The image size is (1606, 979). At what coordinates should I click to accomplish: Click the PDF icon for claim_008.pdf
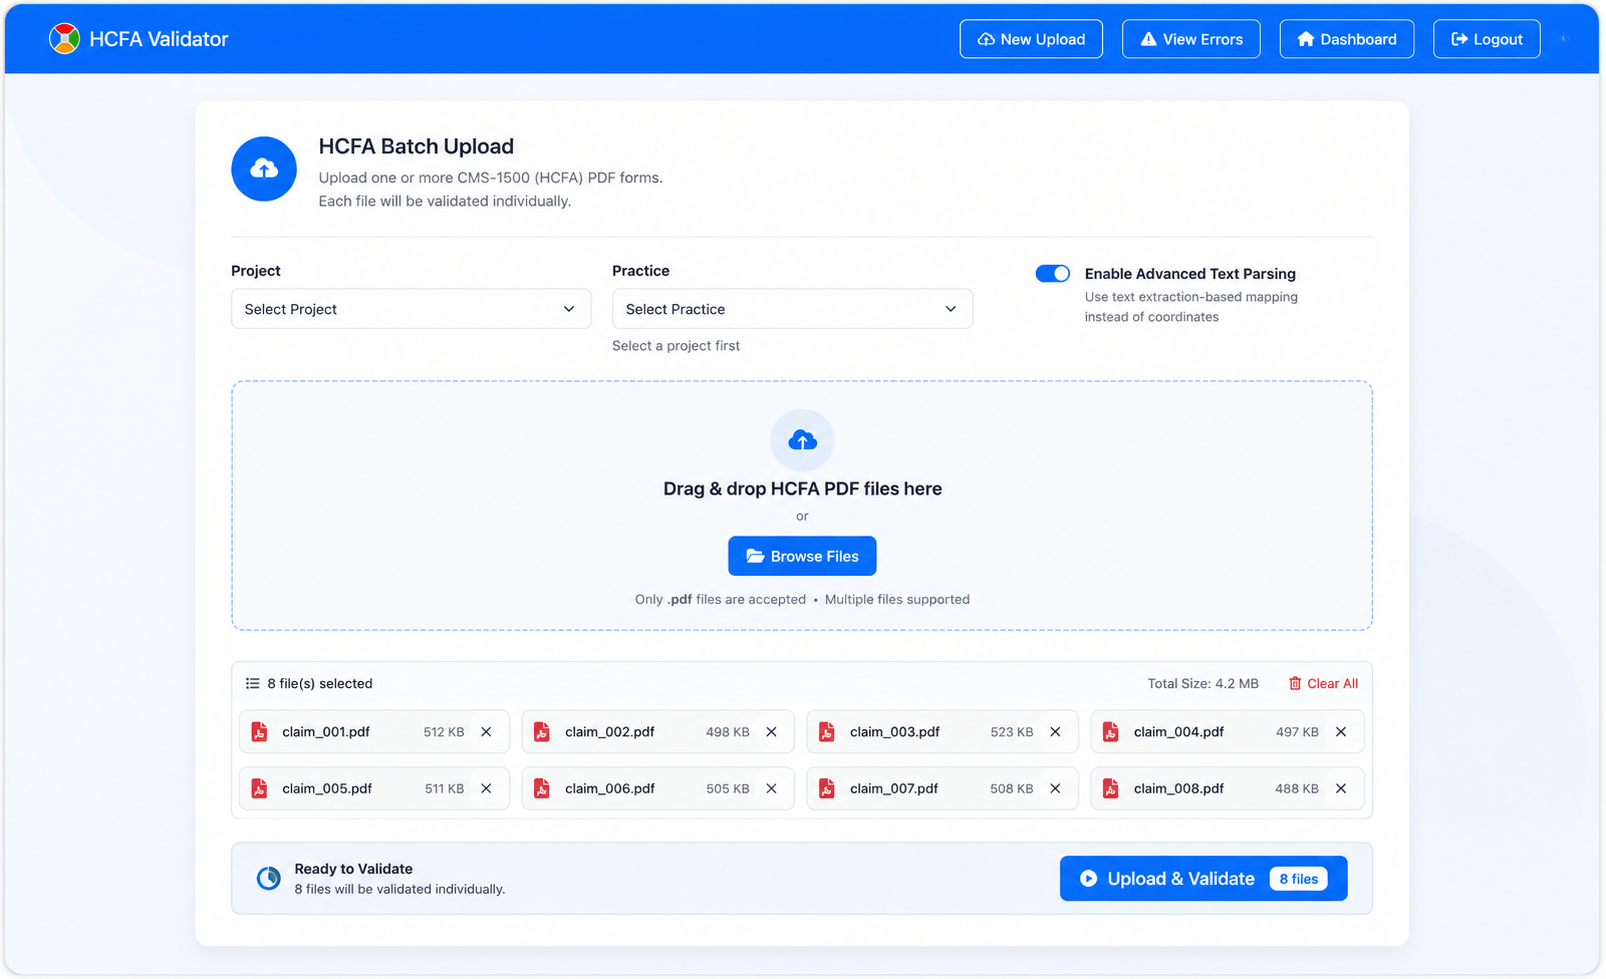(x=1111, y=789)
